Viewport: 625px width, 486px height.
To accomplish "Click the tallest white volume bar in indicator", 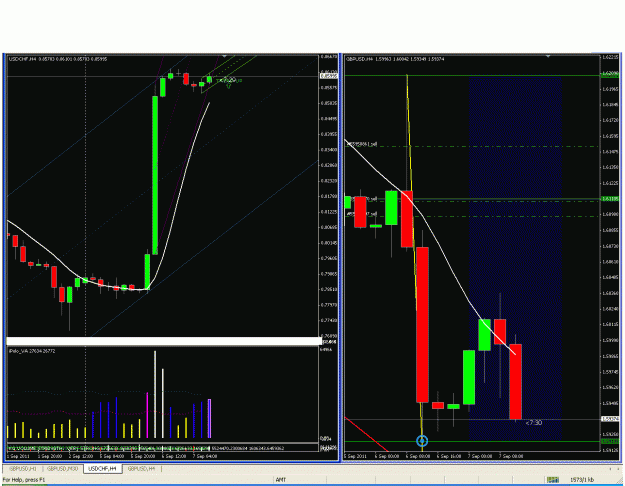I will 155,394.
